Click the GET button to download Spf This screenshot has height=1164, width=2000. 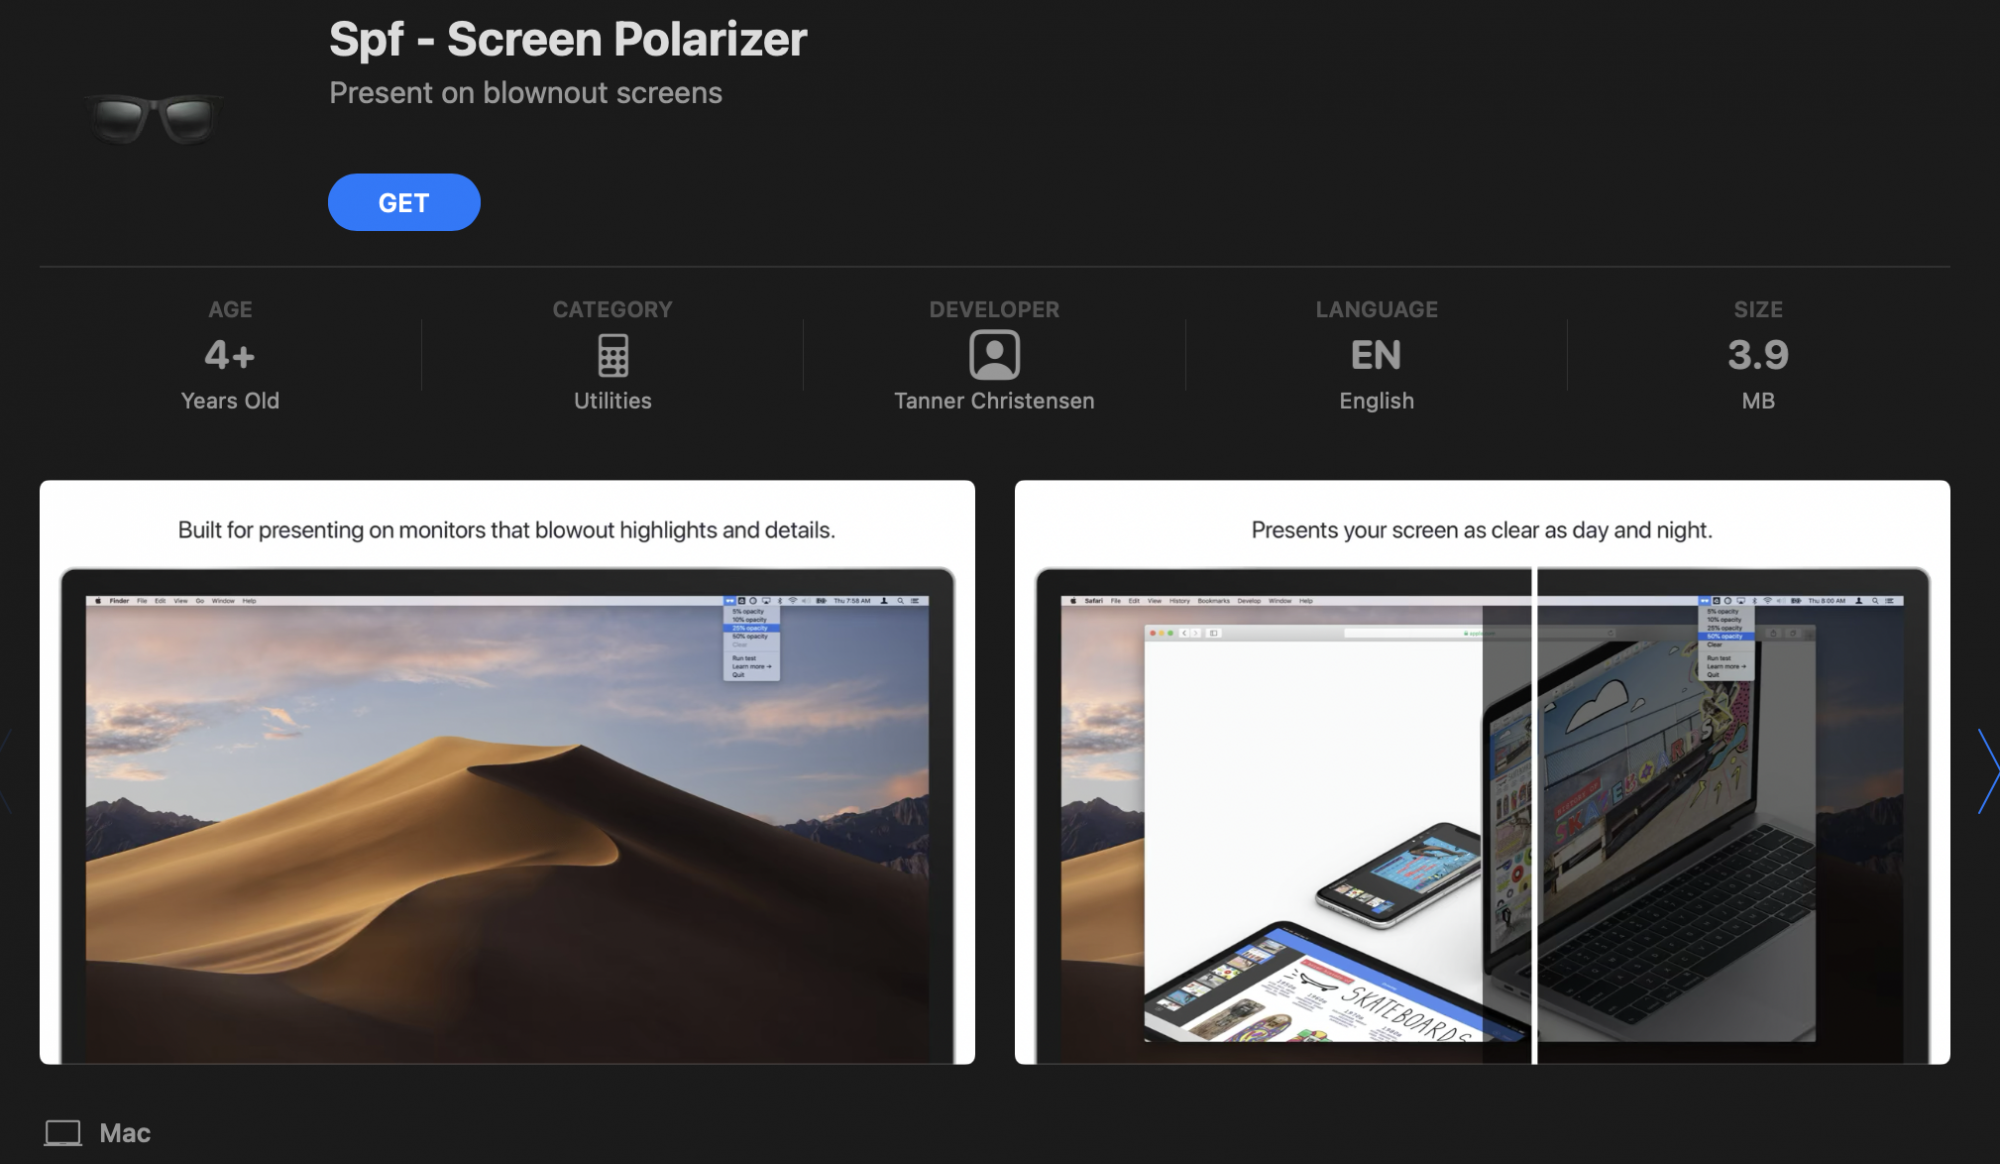coord(404,202)
